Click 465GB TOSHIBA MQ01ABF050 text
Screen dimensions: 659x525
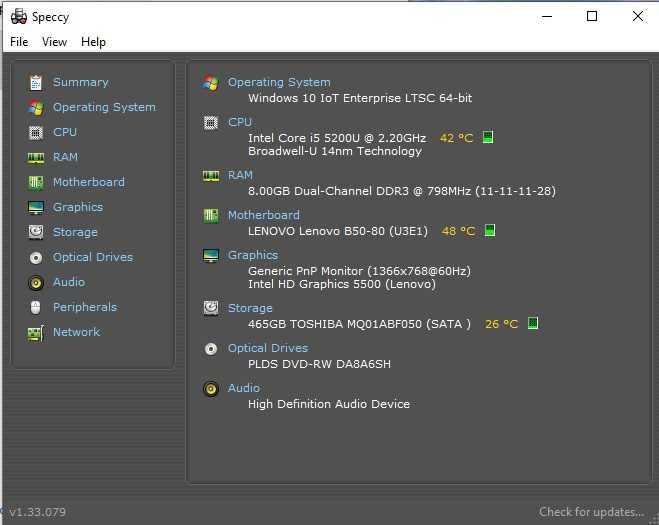[x=360, y=324]
